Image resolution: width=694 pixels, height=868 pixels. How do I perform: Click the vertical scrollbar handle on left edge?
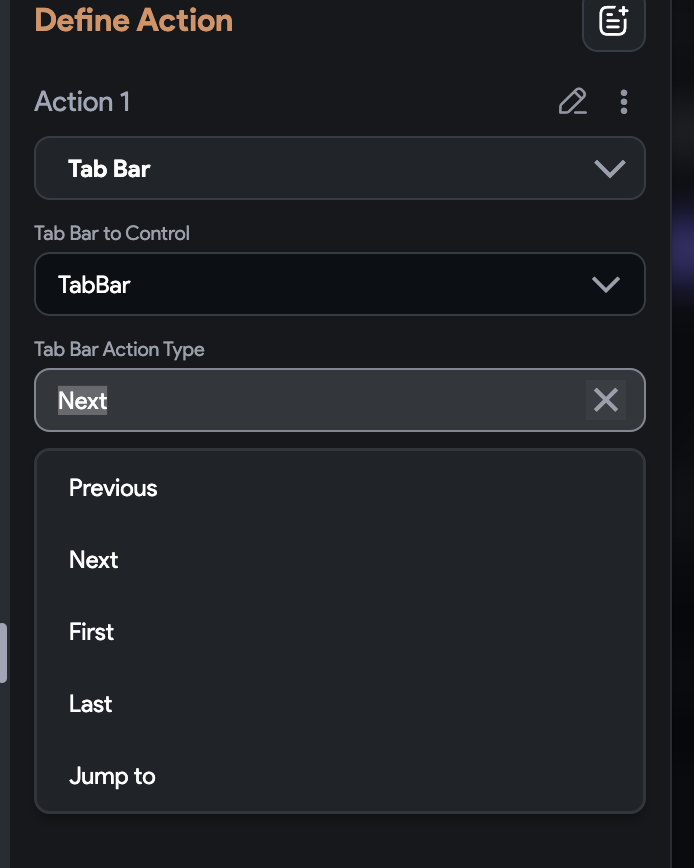pyautogui.click(x=3, y=653)
